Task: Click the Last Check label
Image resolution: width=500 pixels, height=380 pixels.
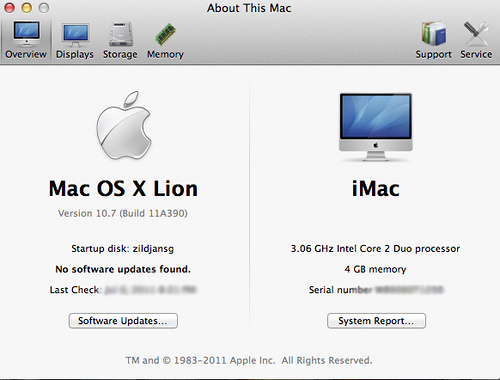Action: pyautogui.click(x=75, y=290)
